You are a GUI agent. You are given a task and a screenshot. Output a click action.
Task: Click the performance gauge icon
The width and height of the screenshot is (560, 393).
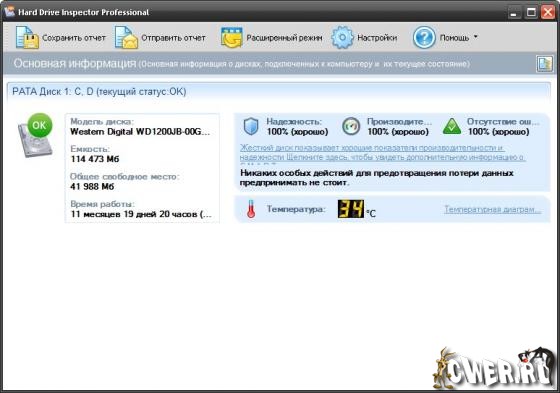click(x=351, y=126)
